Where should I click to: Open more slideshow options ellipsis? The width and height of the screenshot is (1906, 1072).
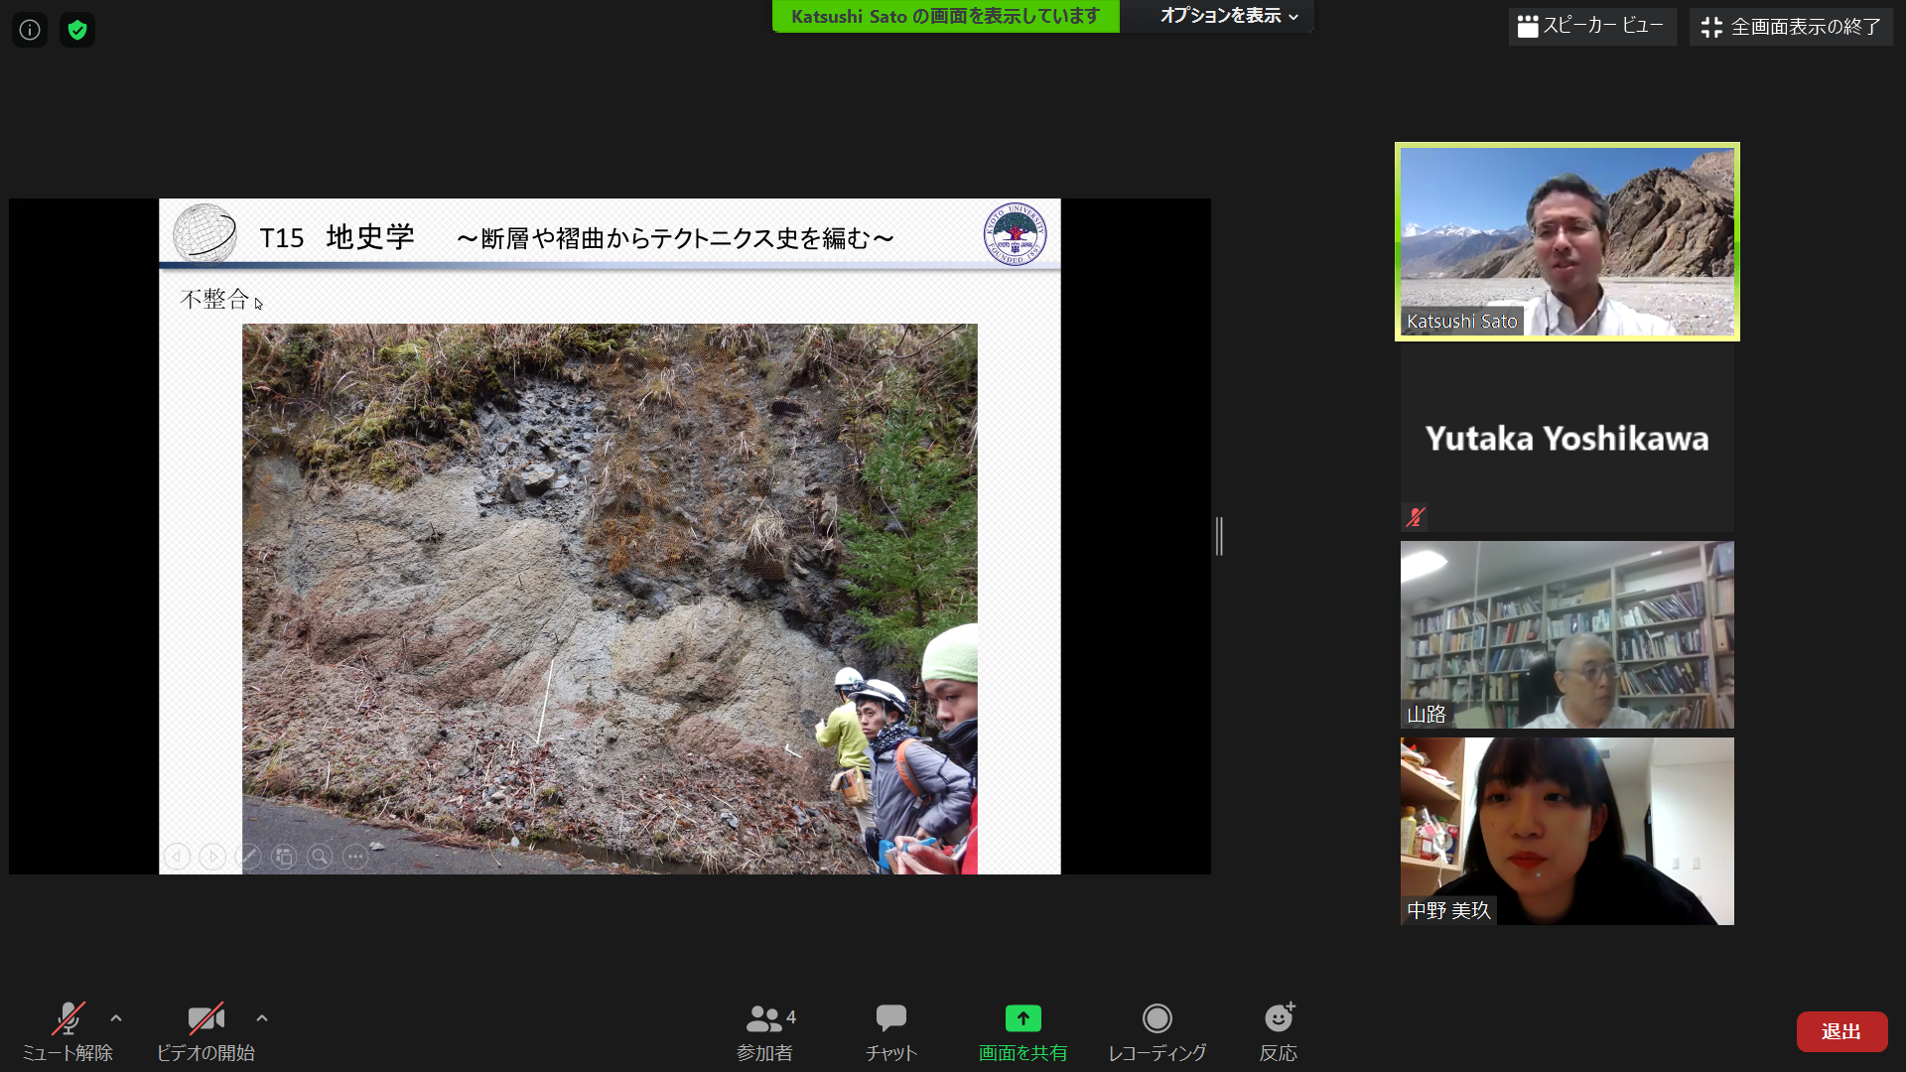click(x=355, y=857)
